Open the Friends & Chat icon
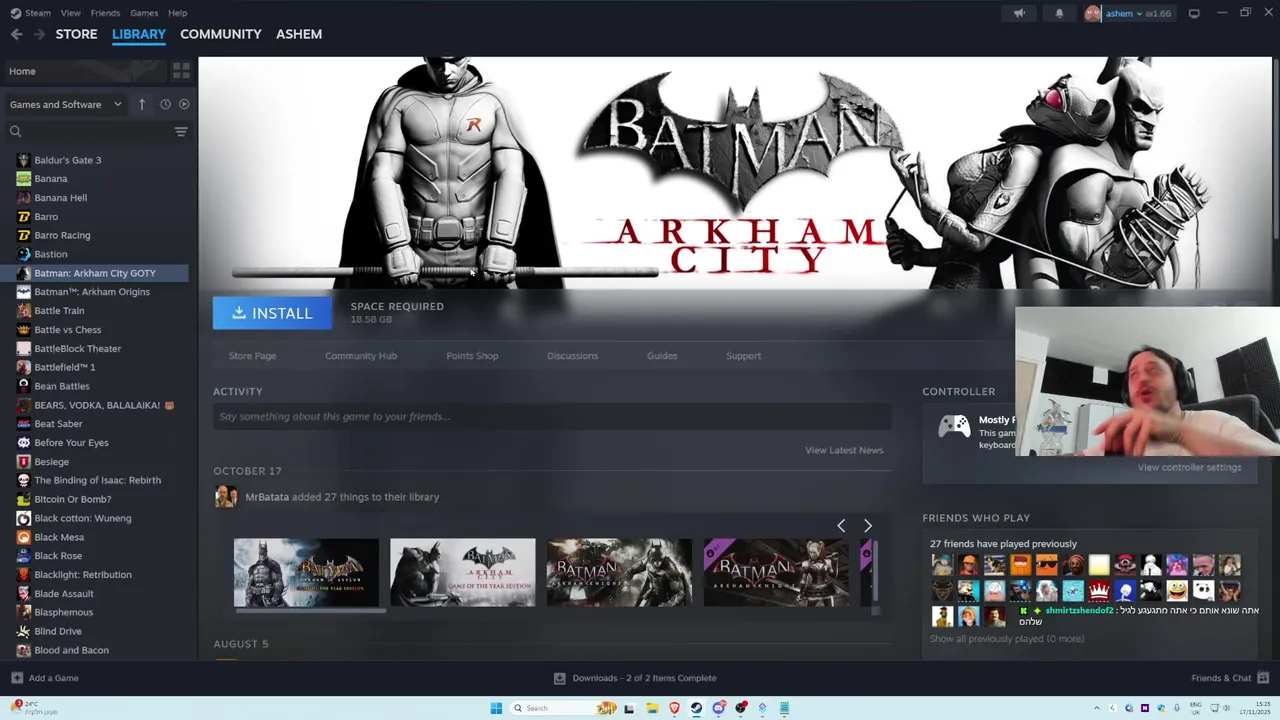The height and width of the screenshot is (720, 1280). click(1262, 678)
